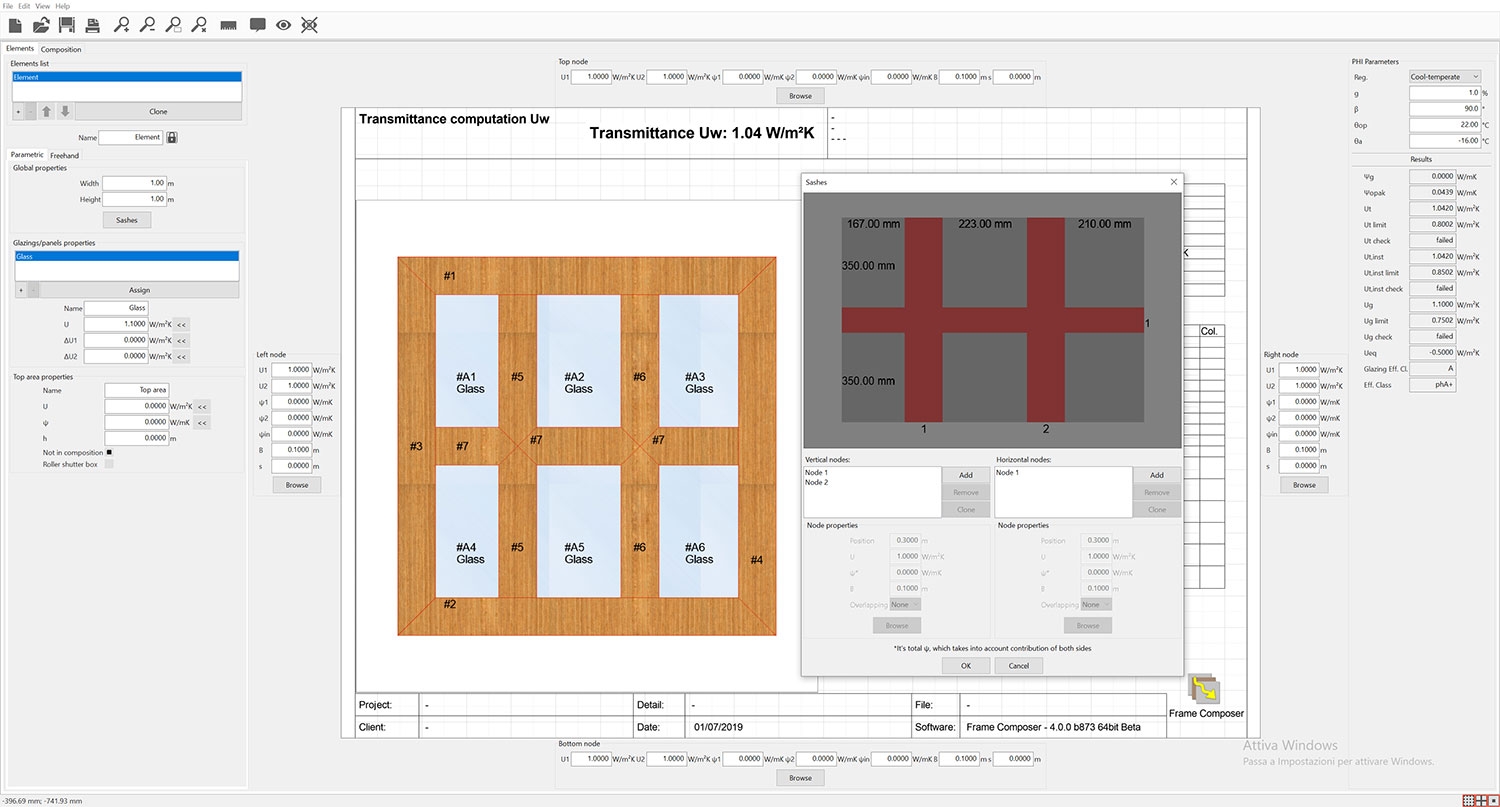The image size is (1500, 807).
Task: Click the PHI Parameters g value field
Action: click(x=1444, y=92)
